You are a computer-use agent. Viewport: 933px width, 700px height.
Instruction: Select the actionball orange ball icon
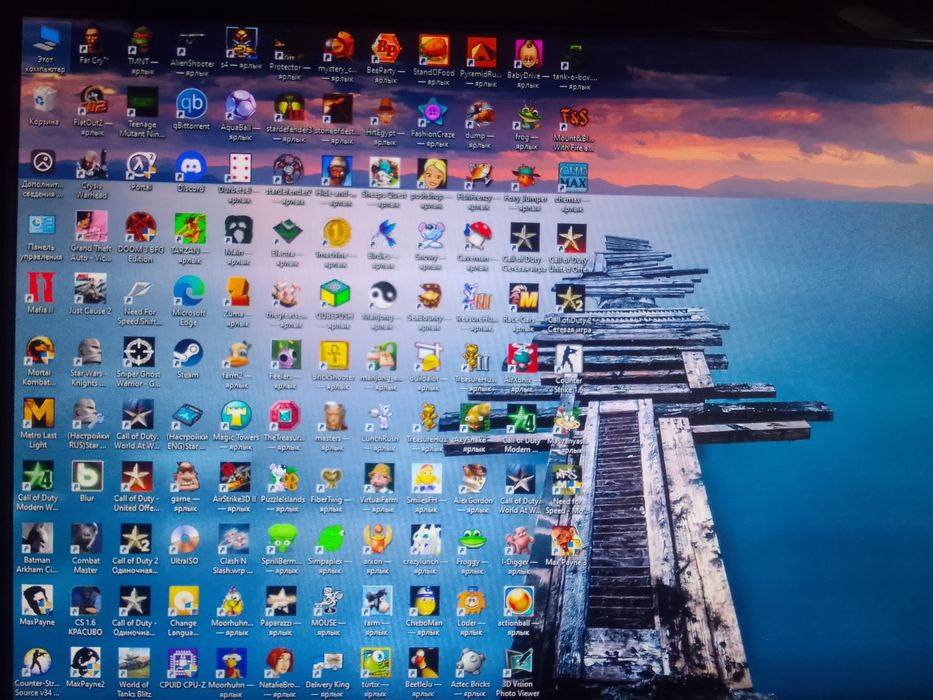coord(518,601)
